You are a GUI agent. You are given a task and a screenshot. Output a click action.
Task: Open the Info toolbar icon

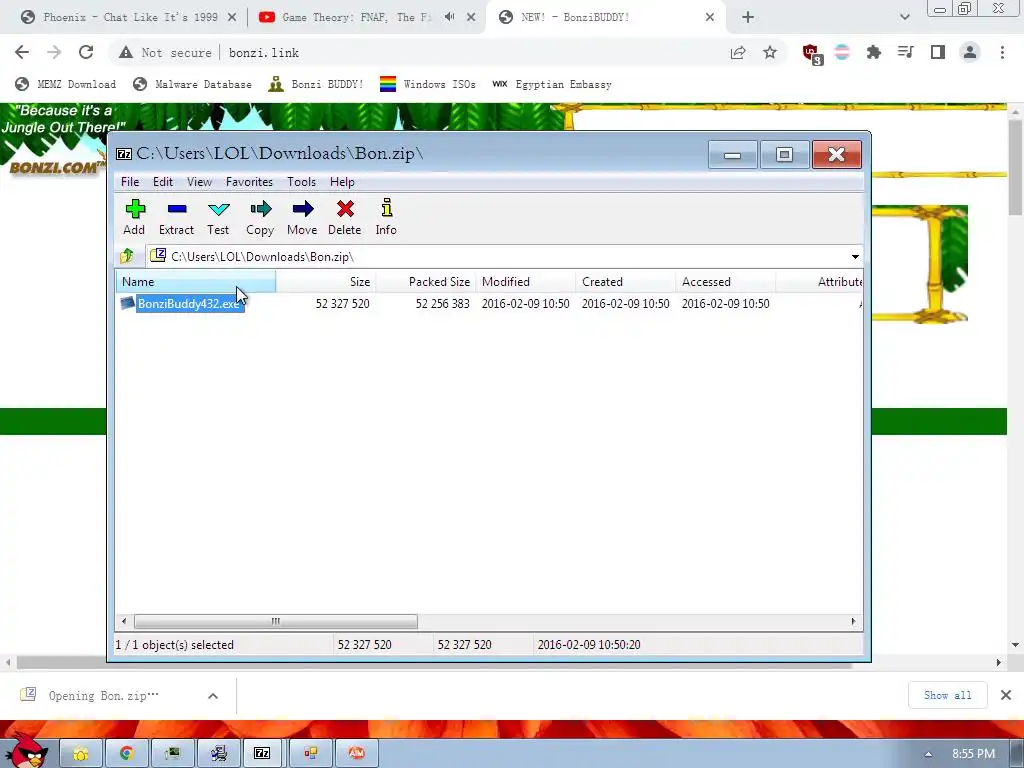coord(386,217)
